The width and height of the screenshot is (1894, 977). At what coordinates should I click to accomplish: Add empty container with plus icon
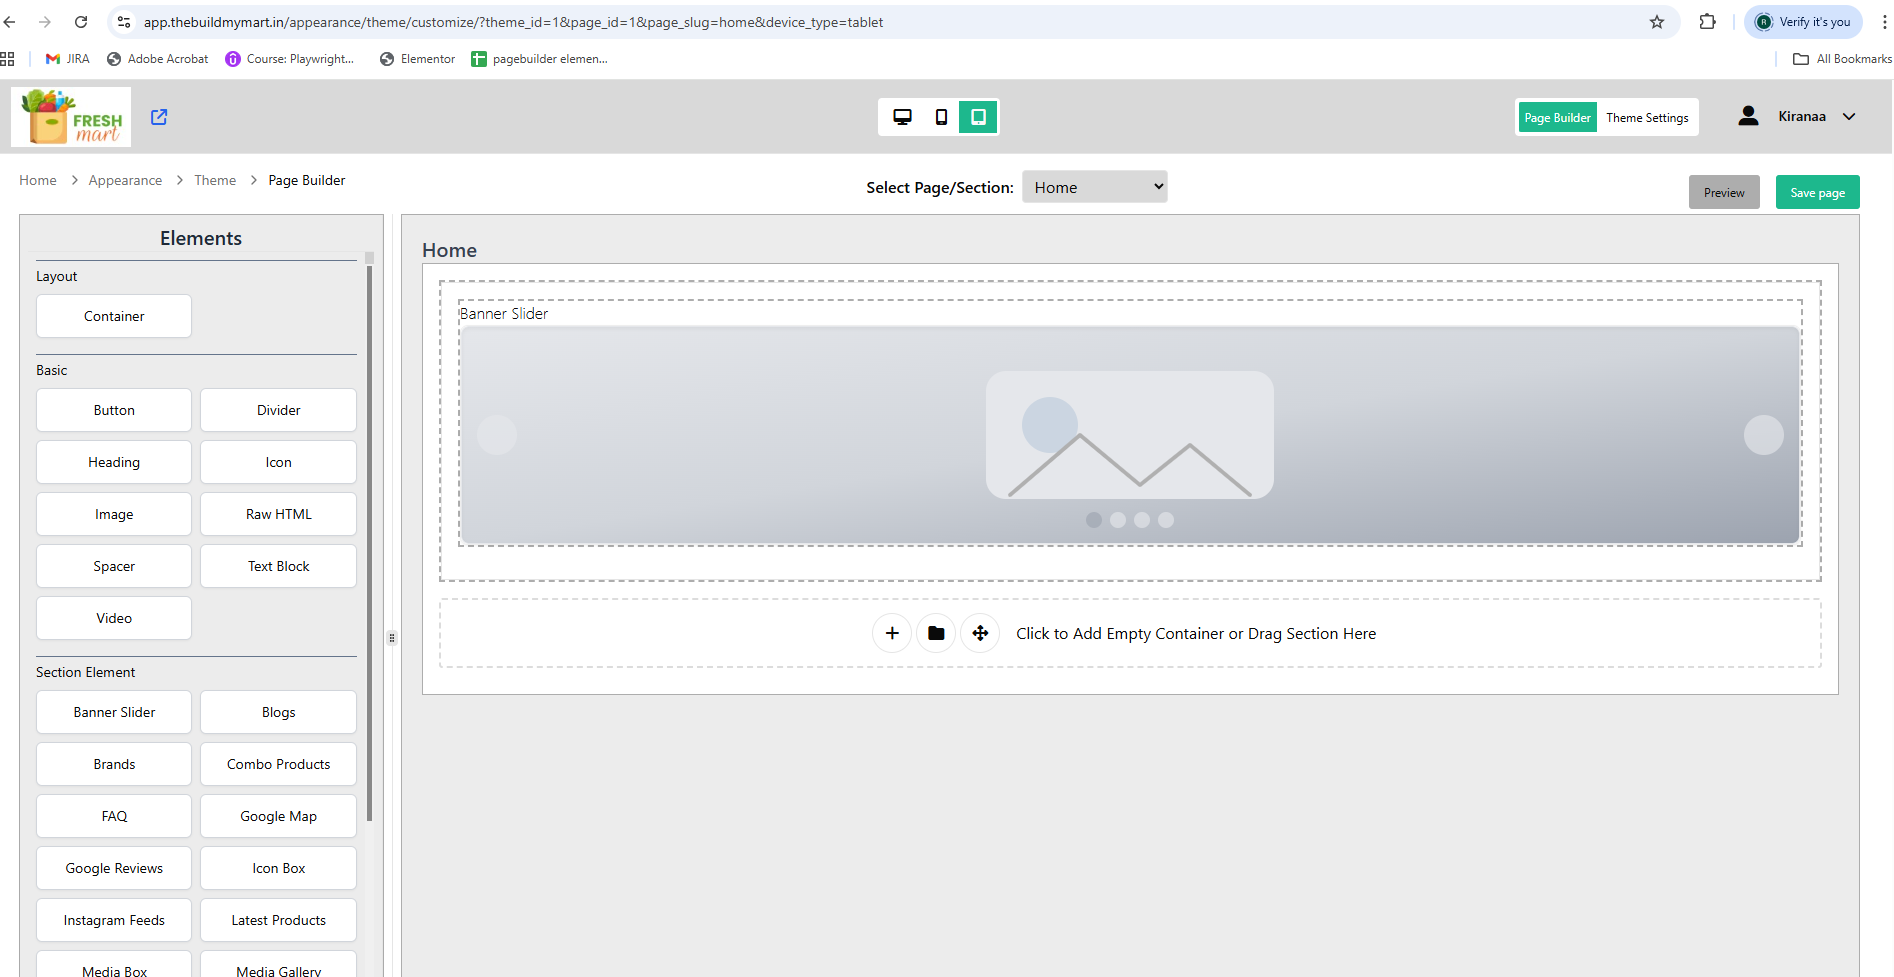coord(892,633)
